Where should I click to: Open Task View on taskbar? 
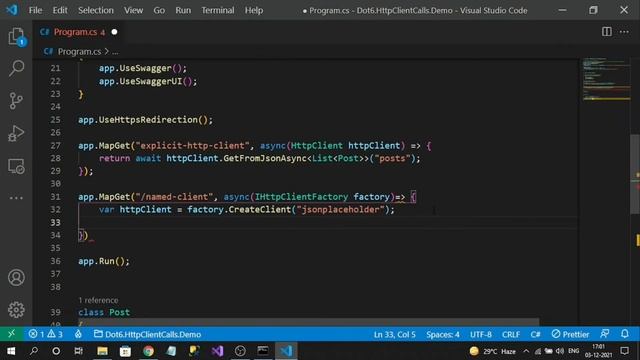pos(78,351)
